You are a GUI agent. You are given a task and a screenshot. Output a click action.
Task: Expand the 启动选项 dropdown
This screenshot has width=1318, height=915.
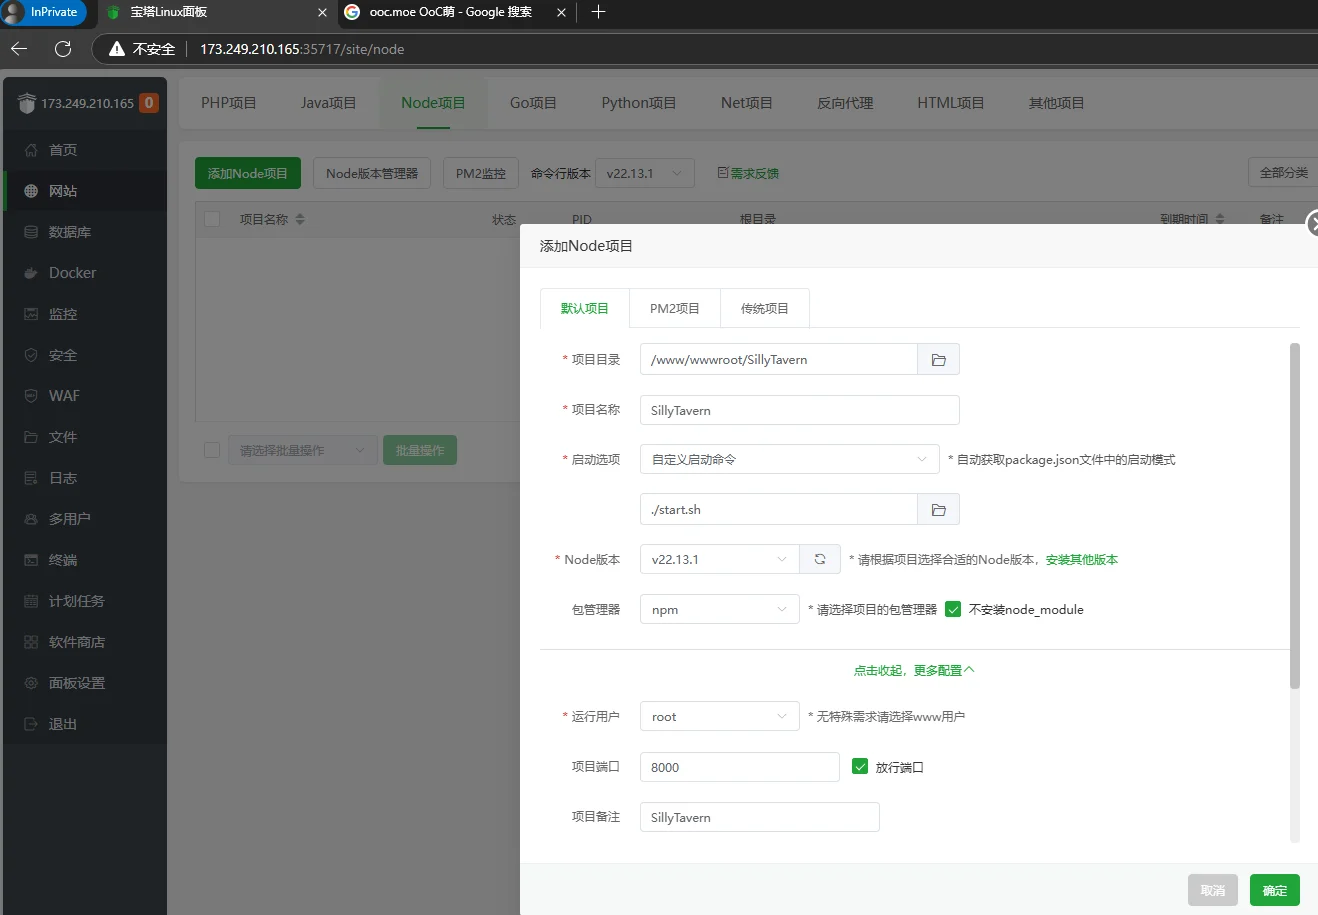[789, 460]
